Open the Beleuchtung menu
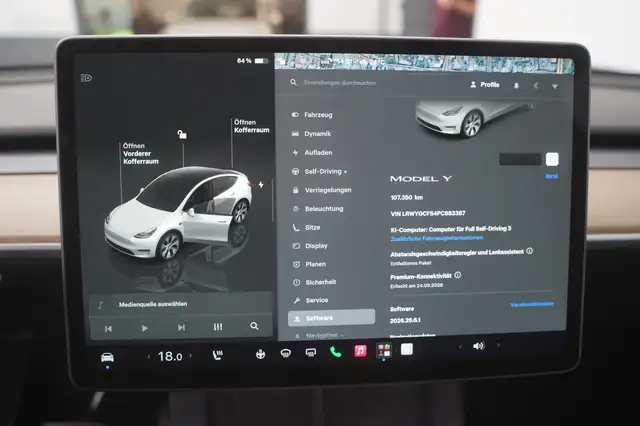Viewport: 640px width, 426px height. coord(318,209)
